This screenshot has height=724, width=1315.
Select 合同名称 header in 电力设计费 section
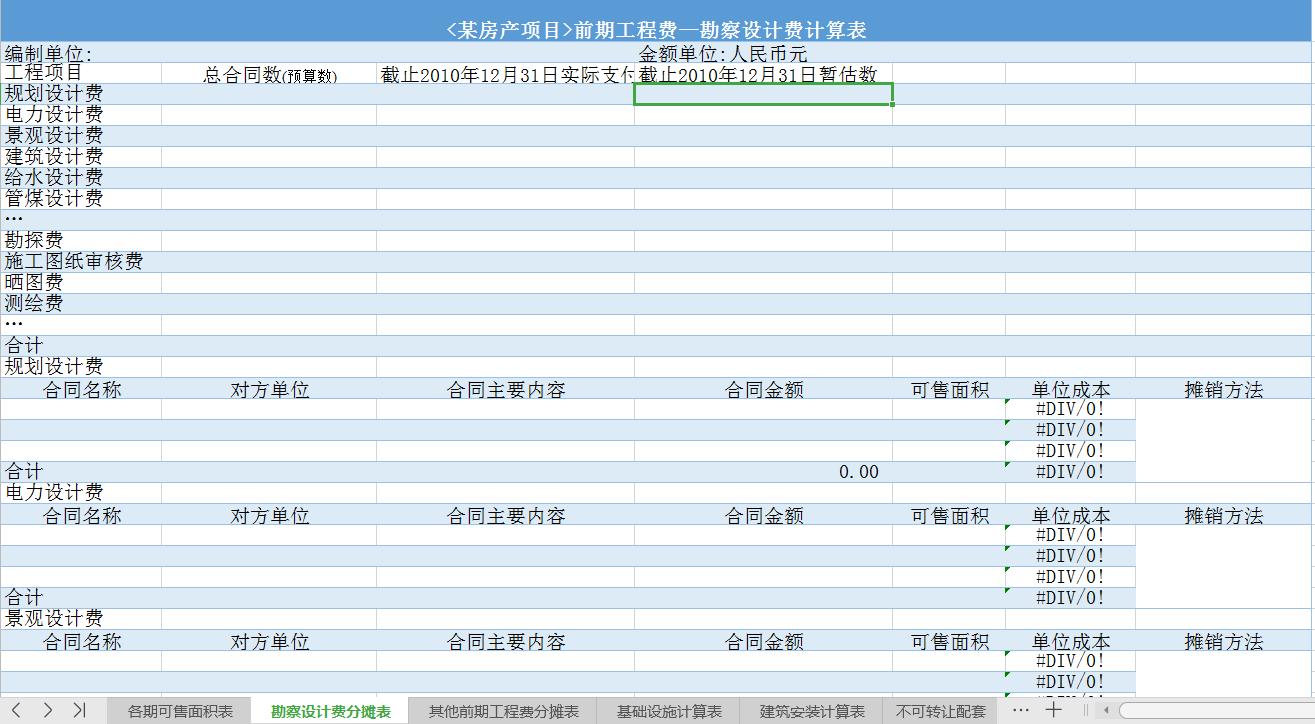click(81, 515)
